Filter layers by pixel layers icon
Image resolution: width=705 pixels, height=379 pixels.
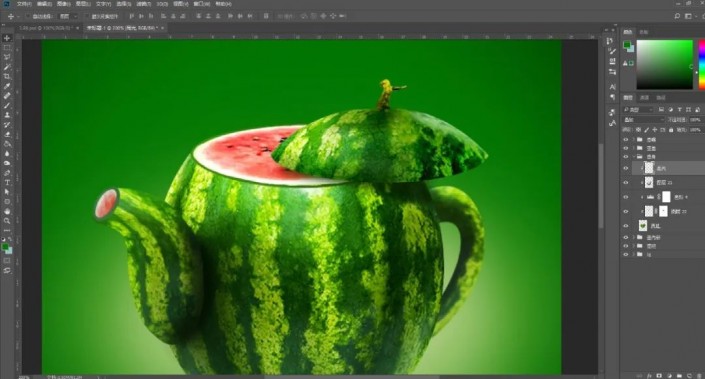(661, 110)
